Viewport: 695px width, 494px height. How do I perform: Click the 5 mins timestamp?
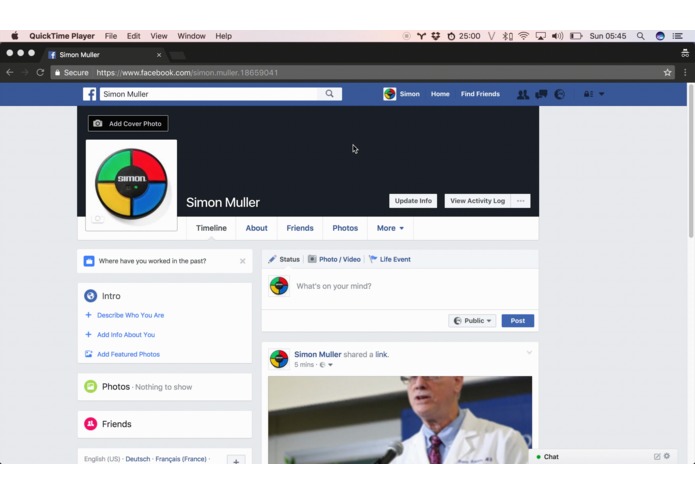tap(304, 365)
